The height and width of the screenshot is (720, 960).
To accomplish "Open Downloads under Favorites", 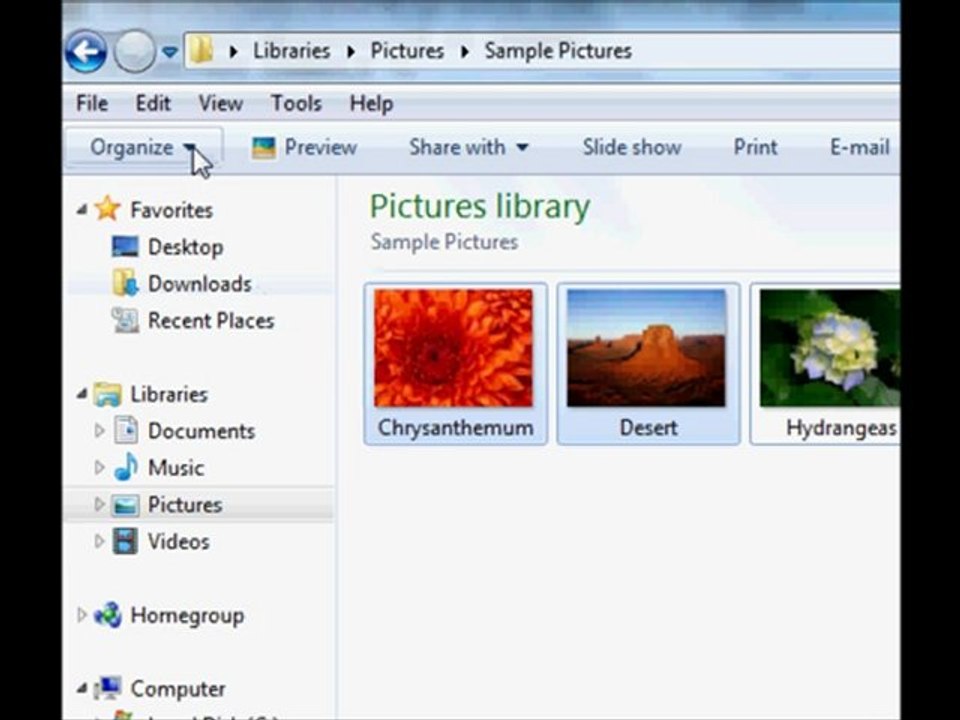I will (x=200, y=284).
